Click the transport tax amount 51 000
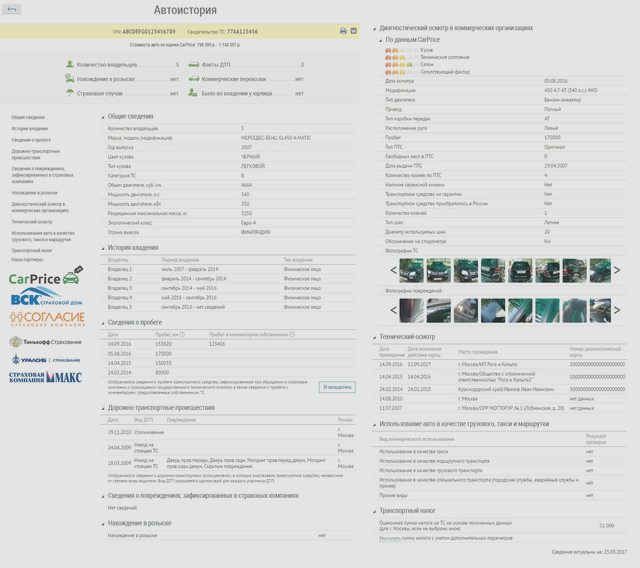640x568 pixels. 607,526
